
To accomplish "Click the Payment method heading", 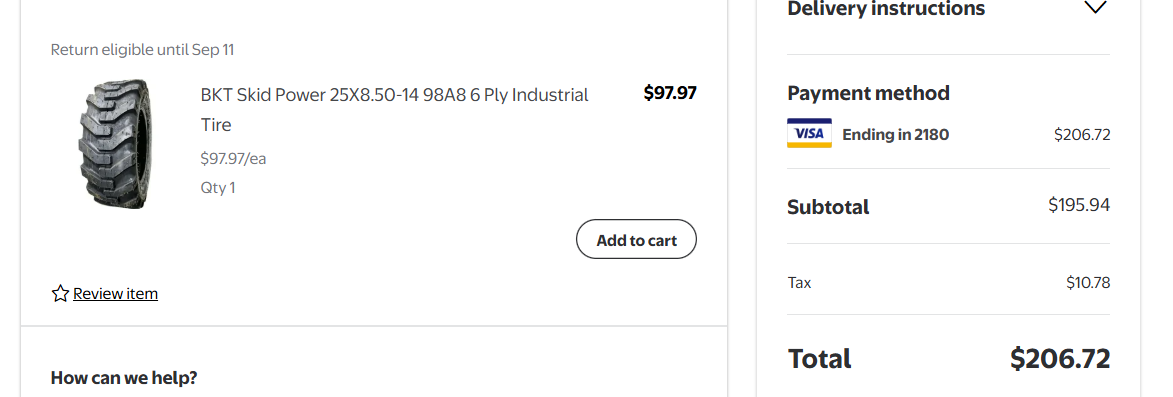I will [x=869, y=93].
